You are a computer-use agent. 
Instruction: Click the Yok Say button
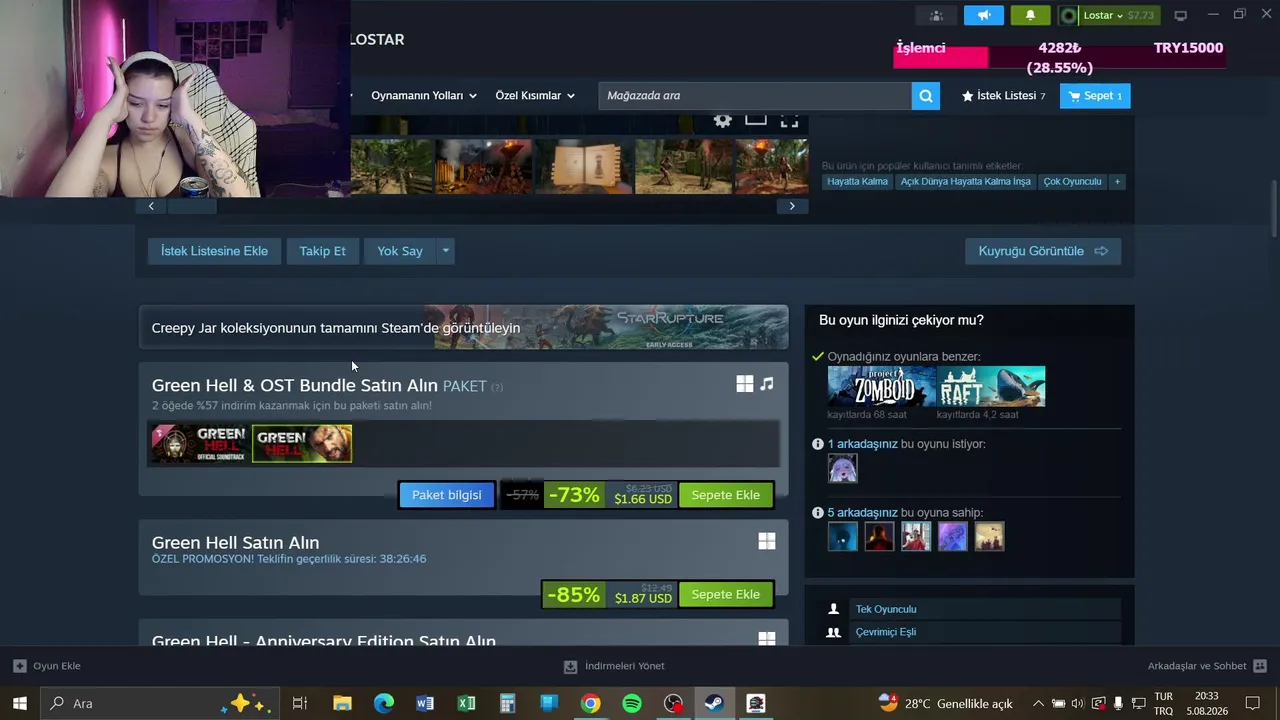click(400, 251)
